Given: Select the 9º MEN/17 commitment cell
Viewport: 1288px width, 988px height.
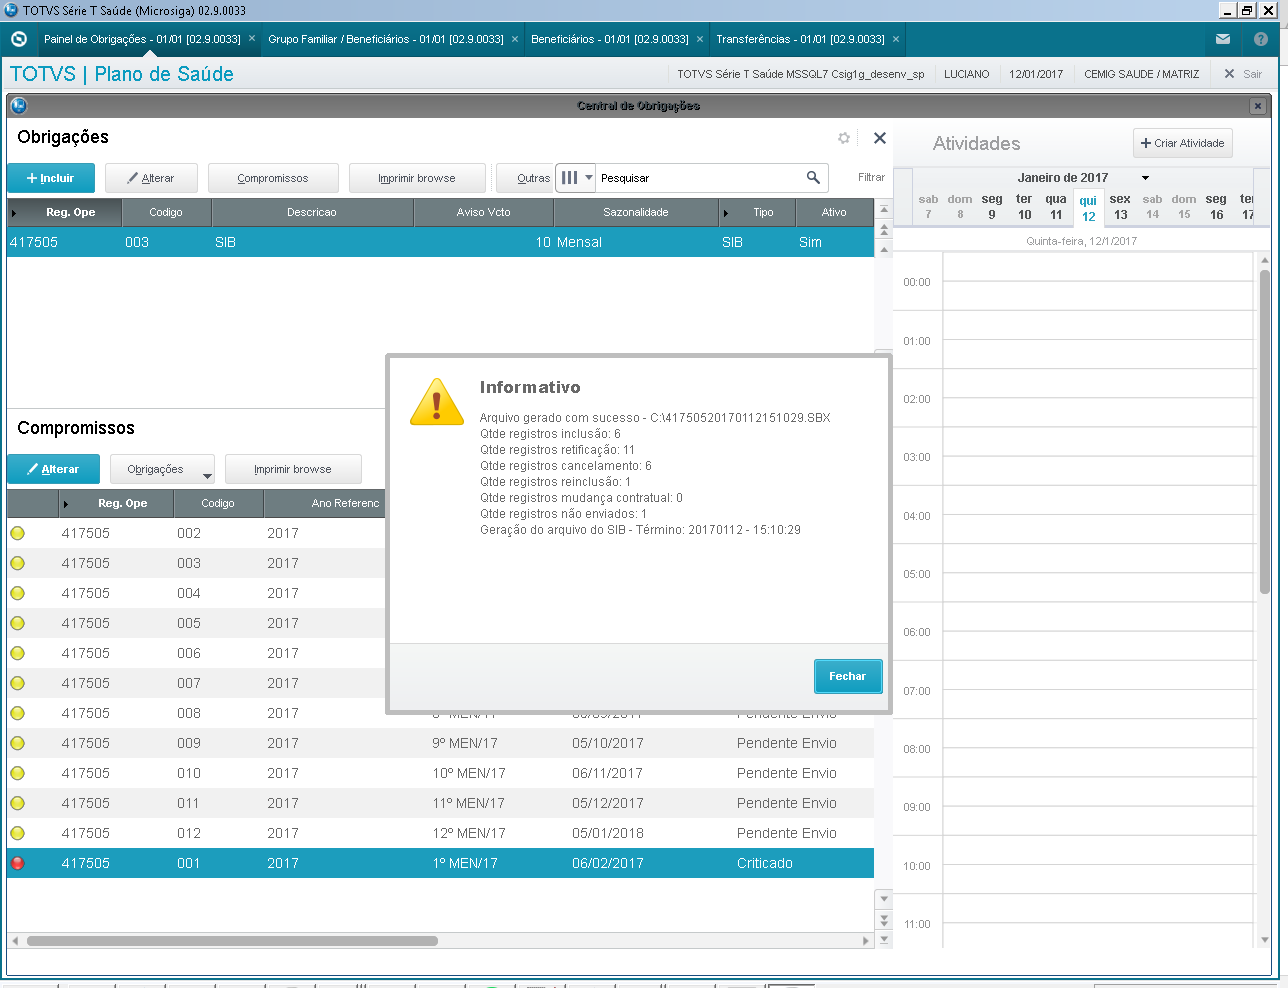Looking at the screenshot, I should 465,743.
